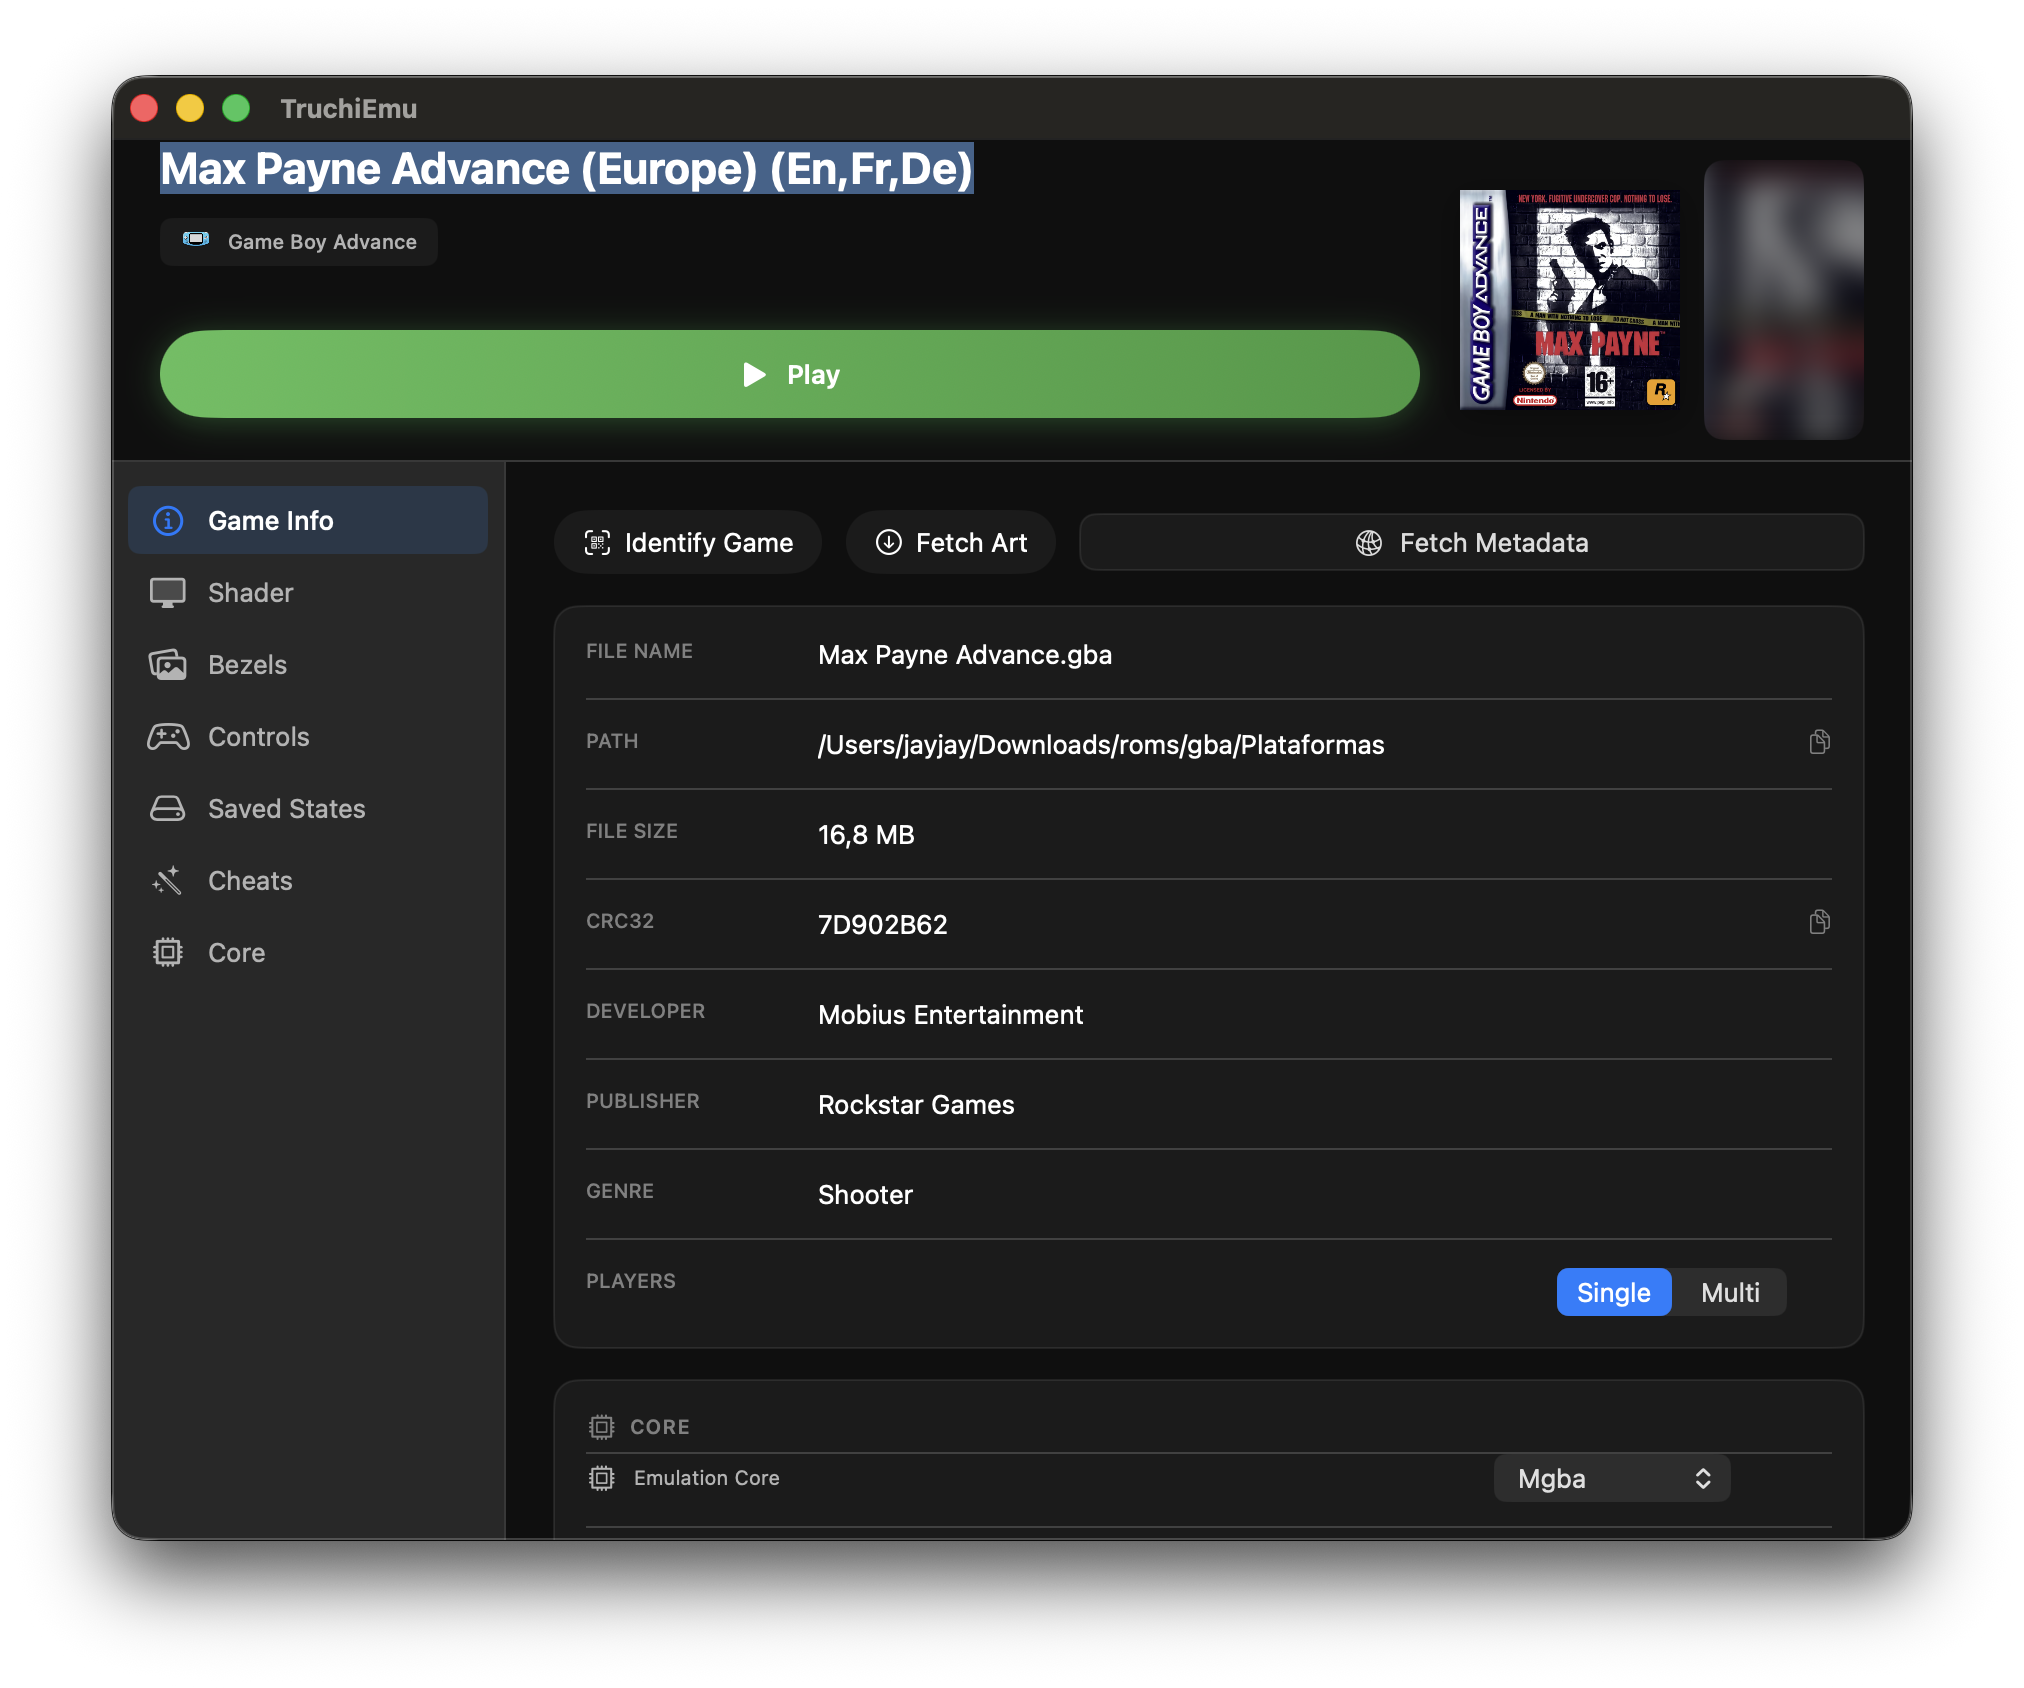The height and width of the screenshot is (1688, 2024).
Task: Click the Core chip icon in sidebar
Action: 168,953
